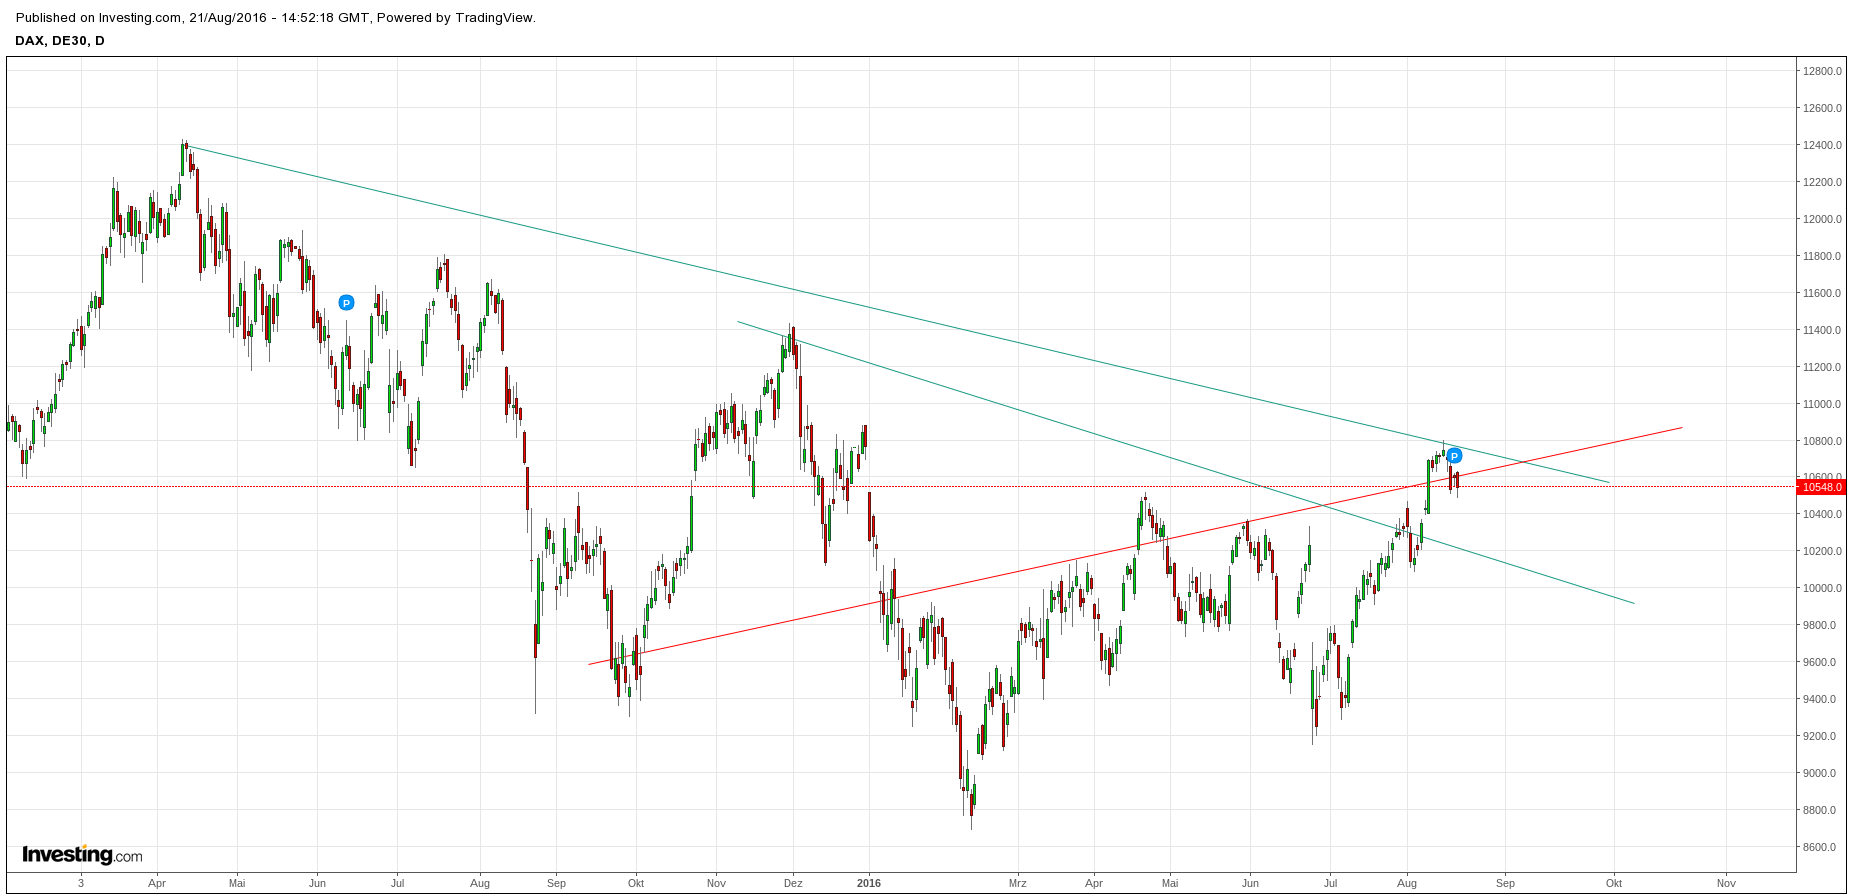Click the 10400.0 price axis label
Screen dimensions: 1853x896
[x=1822, y=514]
